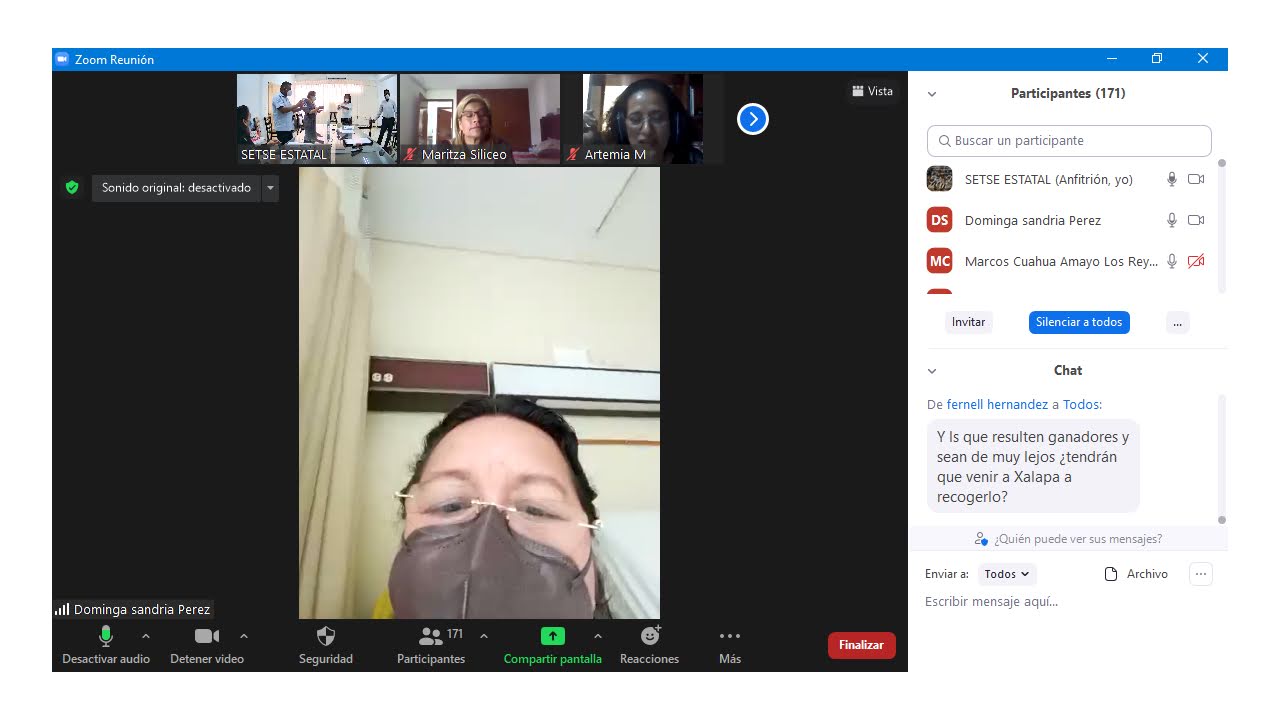Screen dimensions: 1280x720
Task: Click the DS avatar of Dominga
Action: [x=939, y=220]
